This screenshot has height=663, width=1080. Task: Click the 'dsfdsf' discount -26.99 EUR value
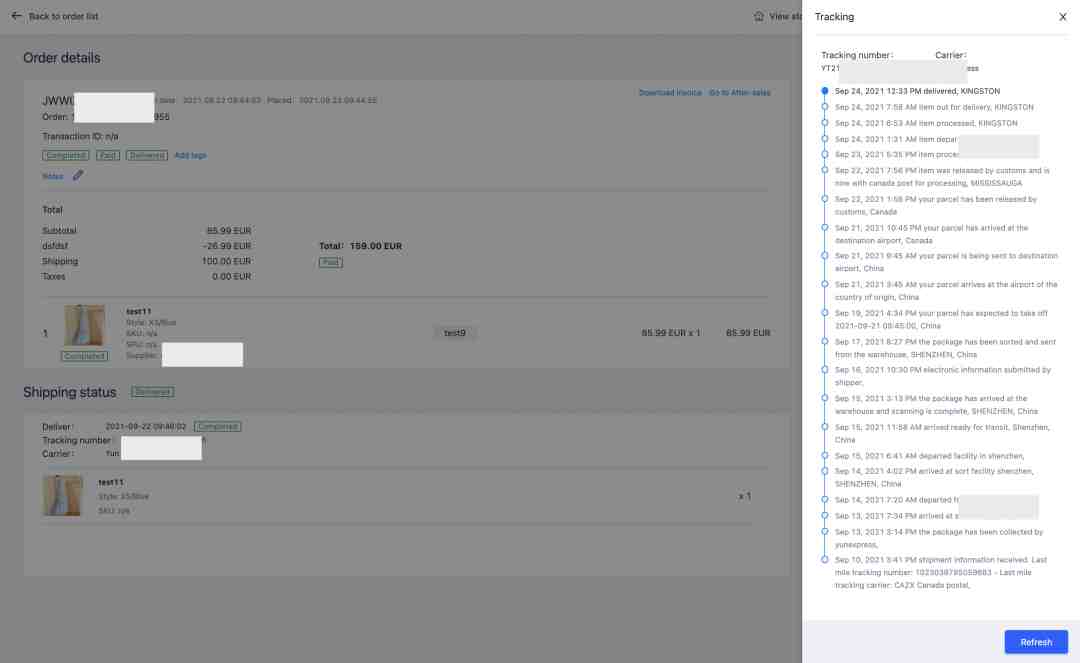point(227,246)
